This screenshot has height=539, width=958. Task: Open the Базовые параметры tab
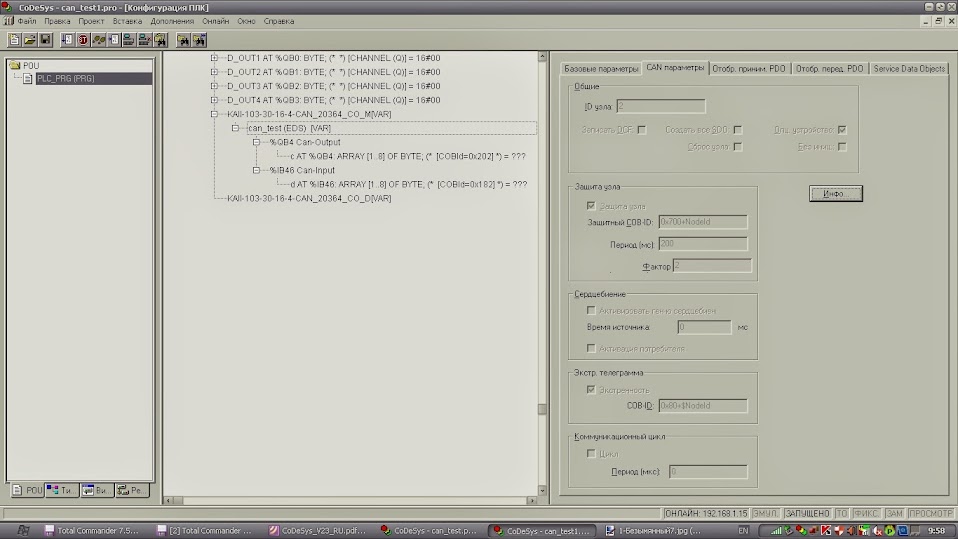[x=601, y=68]
